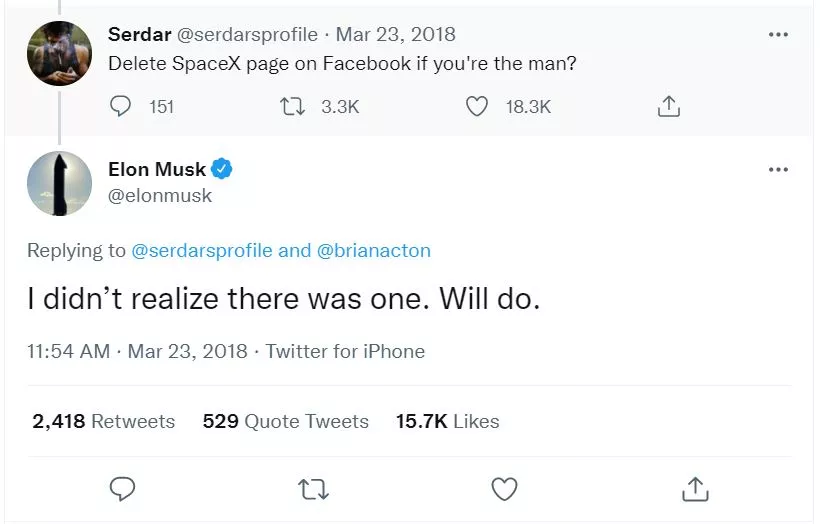Viewport: 820px width, 524px height.
Task: Click Elon Musk's blue verified badge
Action: point(222,169)
